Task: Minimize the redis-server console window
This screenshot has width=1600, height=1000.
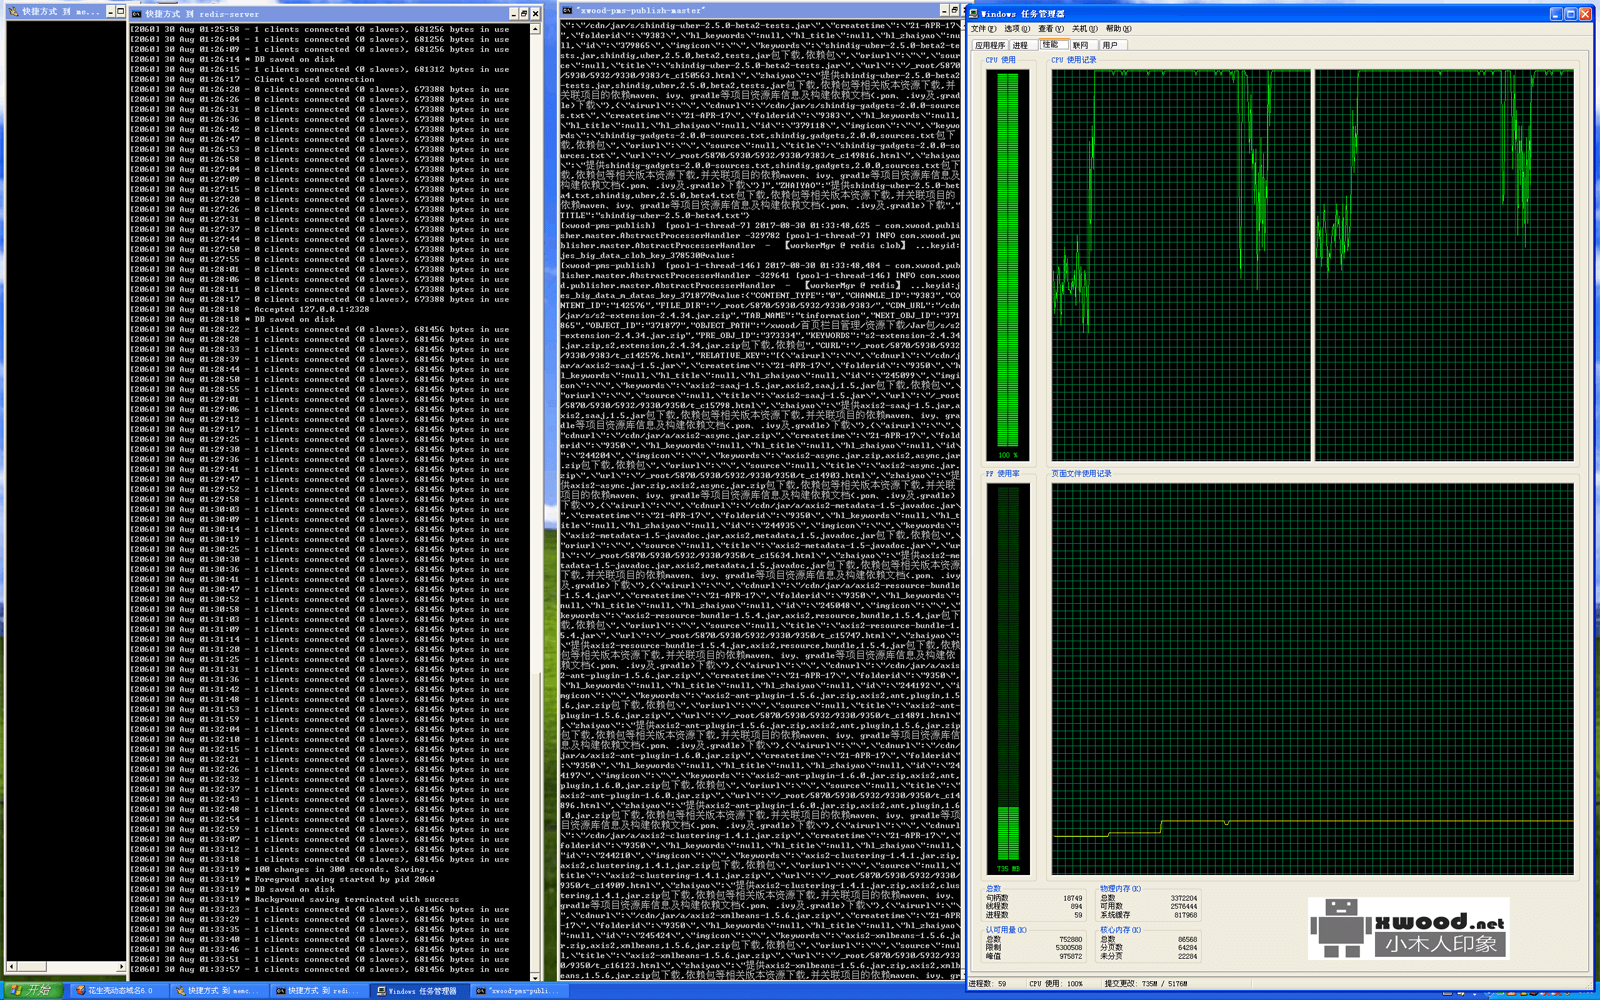Action: 514,14
